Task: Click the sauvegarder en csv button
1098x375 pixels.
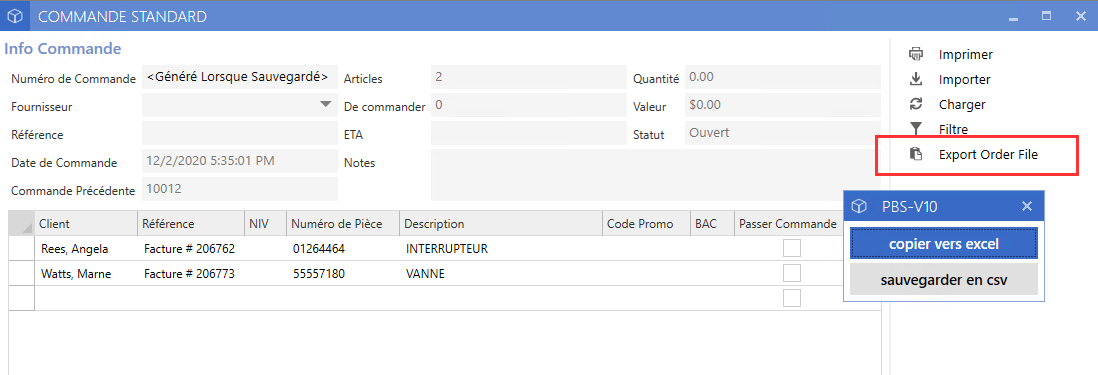Action: [943, 280]
